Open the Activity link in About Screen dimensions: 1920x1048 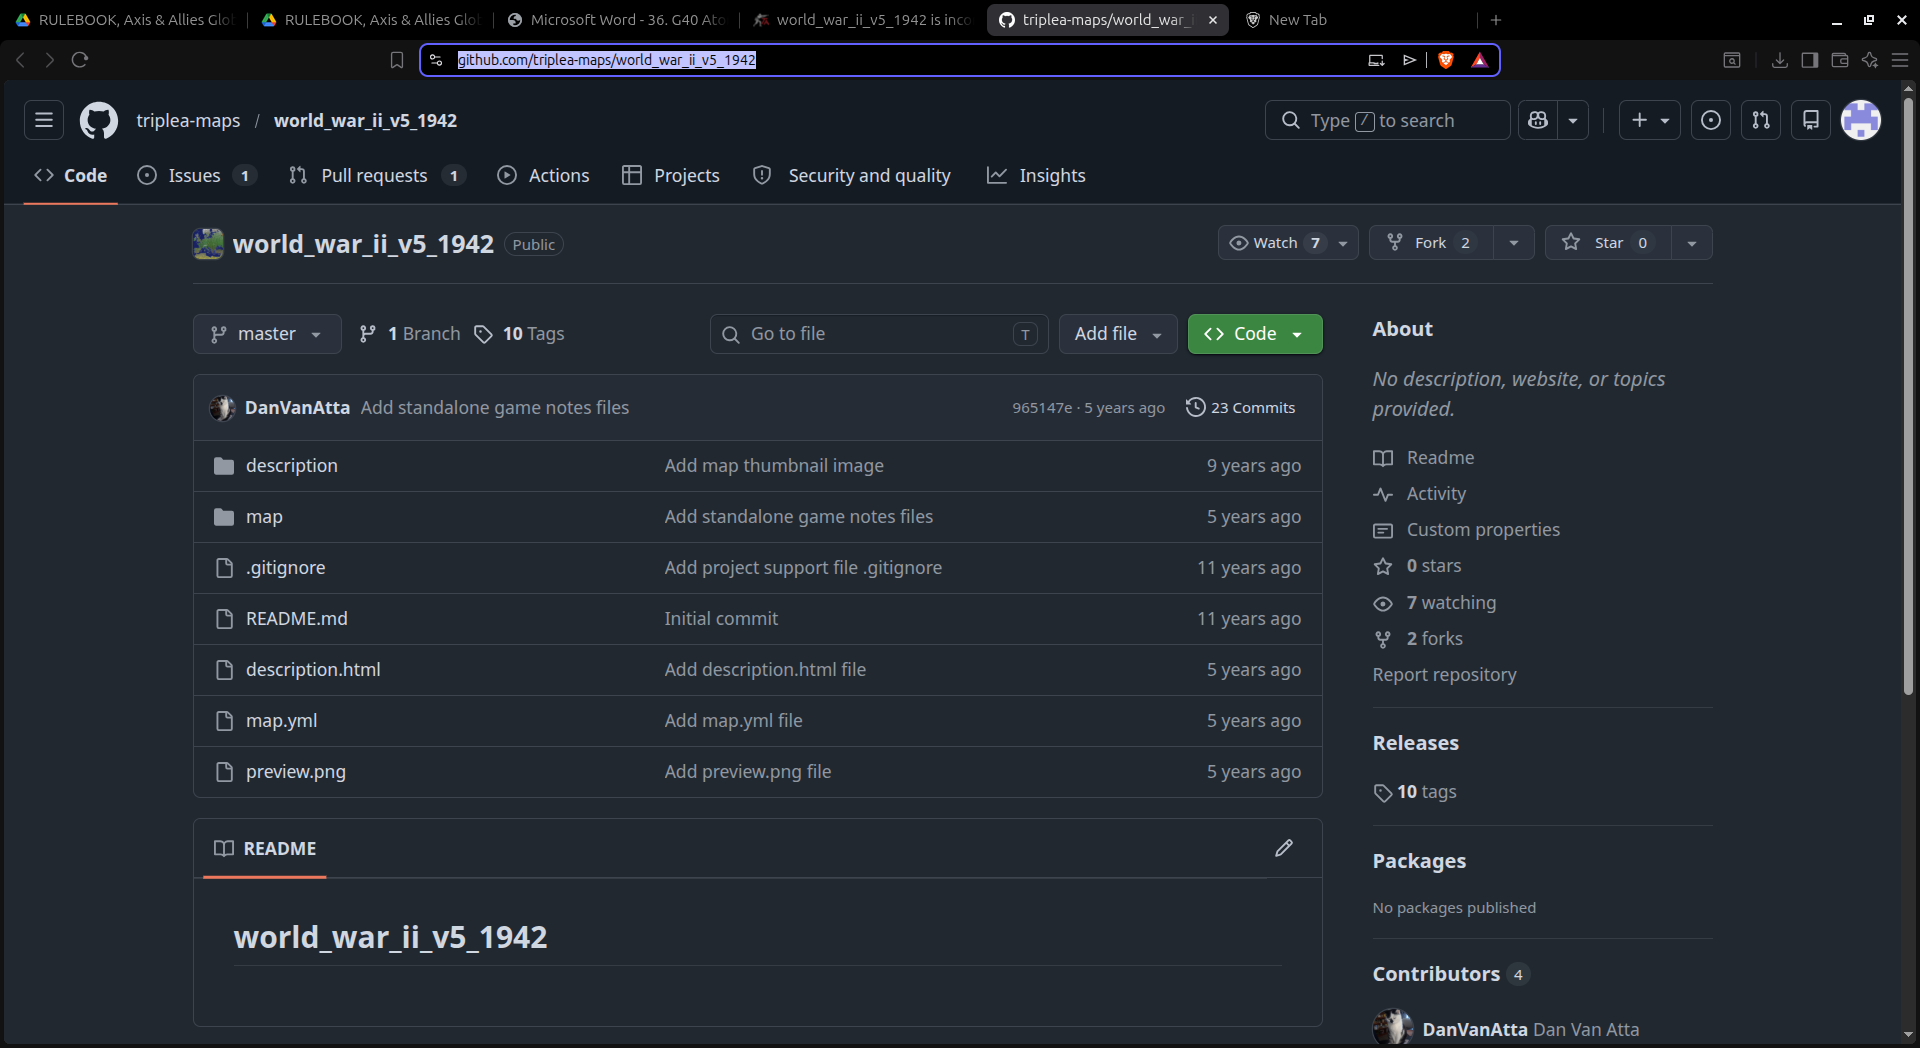point(1436,494)
